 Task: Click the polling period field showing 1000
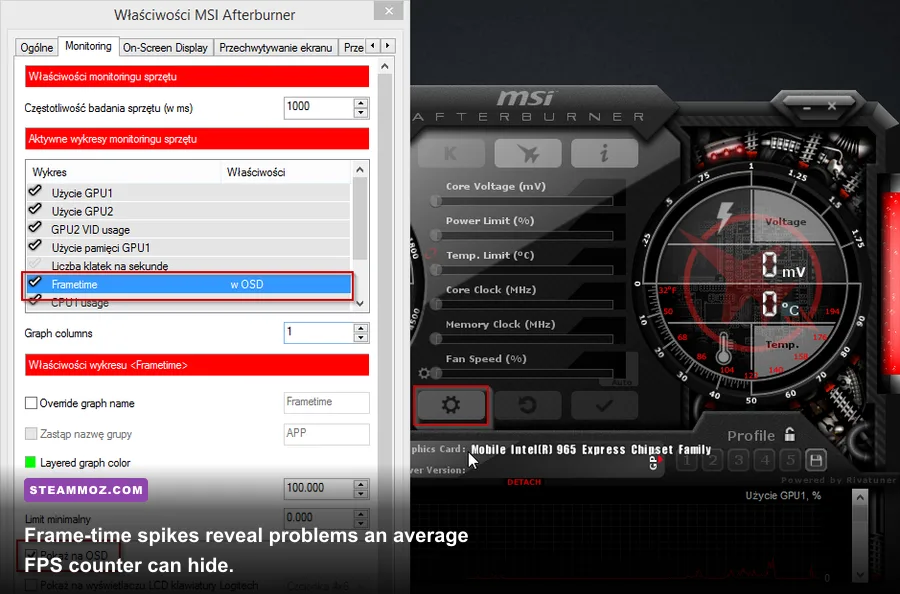click(x=319, y=108)
